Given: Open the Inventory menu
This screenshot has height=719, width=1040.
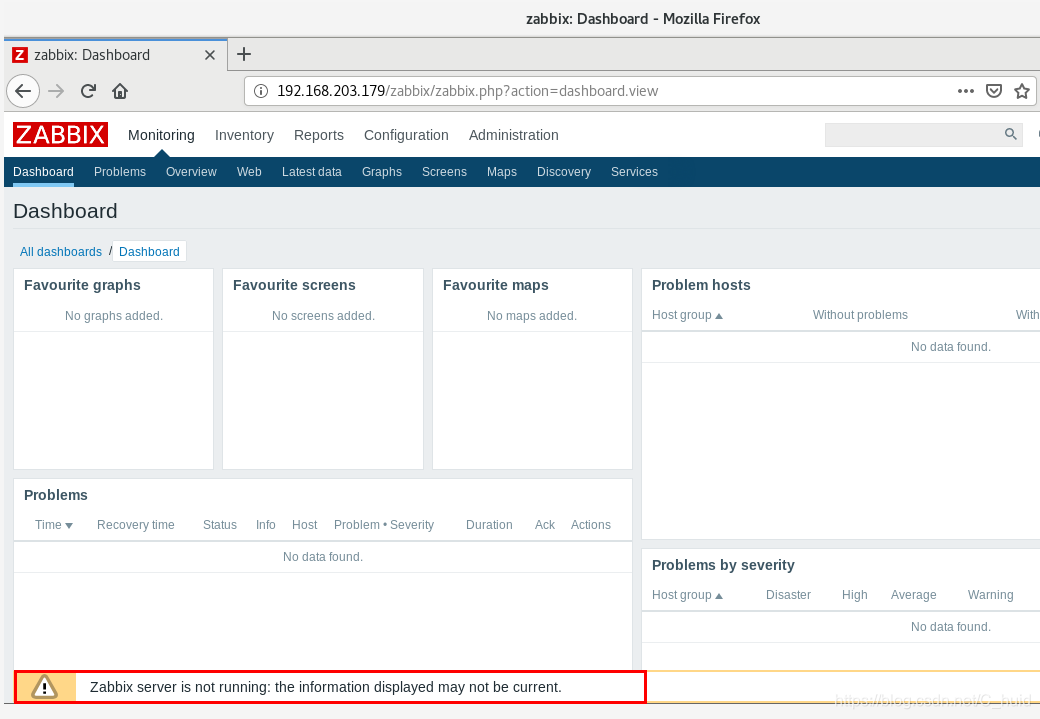Looking at the screenshot, I should (x=244, y=135).
